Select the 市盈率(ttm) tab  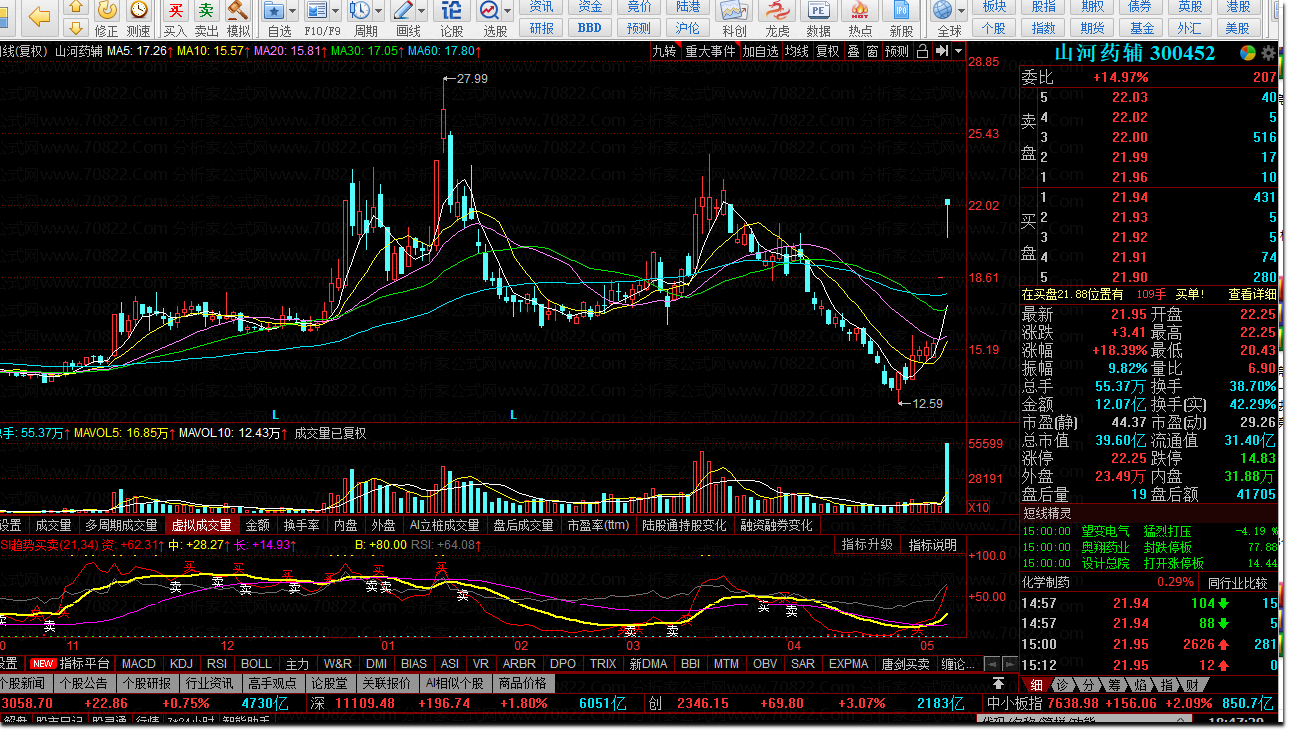(598, 525)
